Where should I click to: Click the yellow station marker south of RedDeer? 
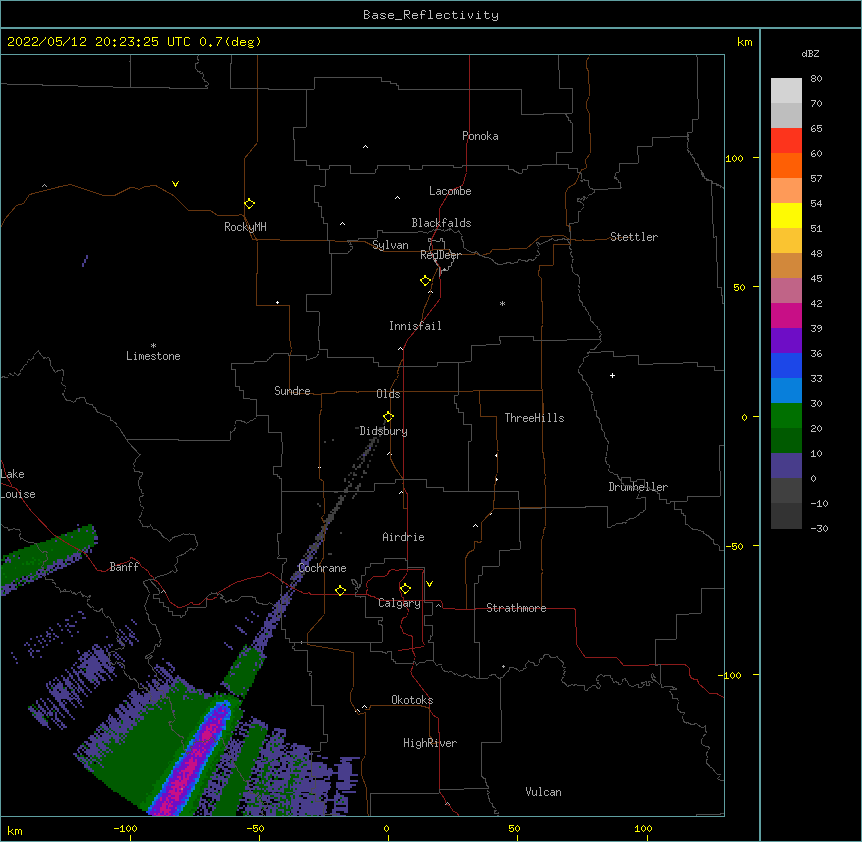pos(426,281)
